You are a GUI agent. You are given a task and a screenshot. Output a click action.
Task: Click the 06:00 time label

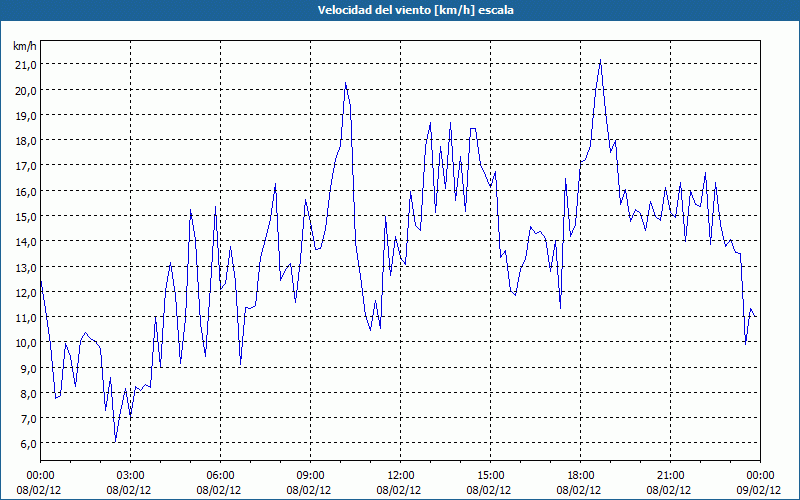coord(220,476)
